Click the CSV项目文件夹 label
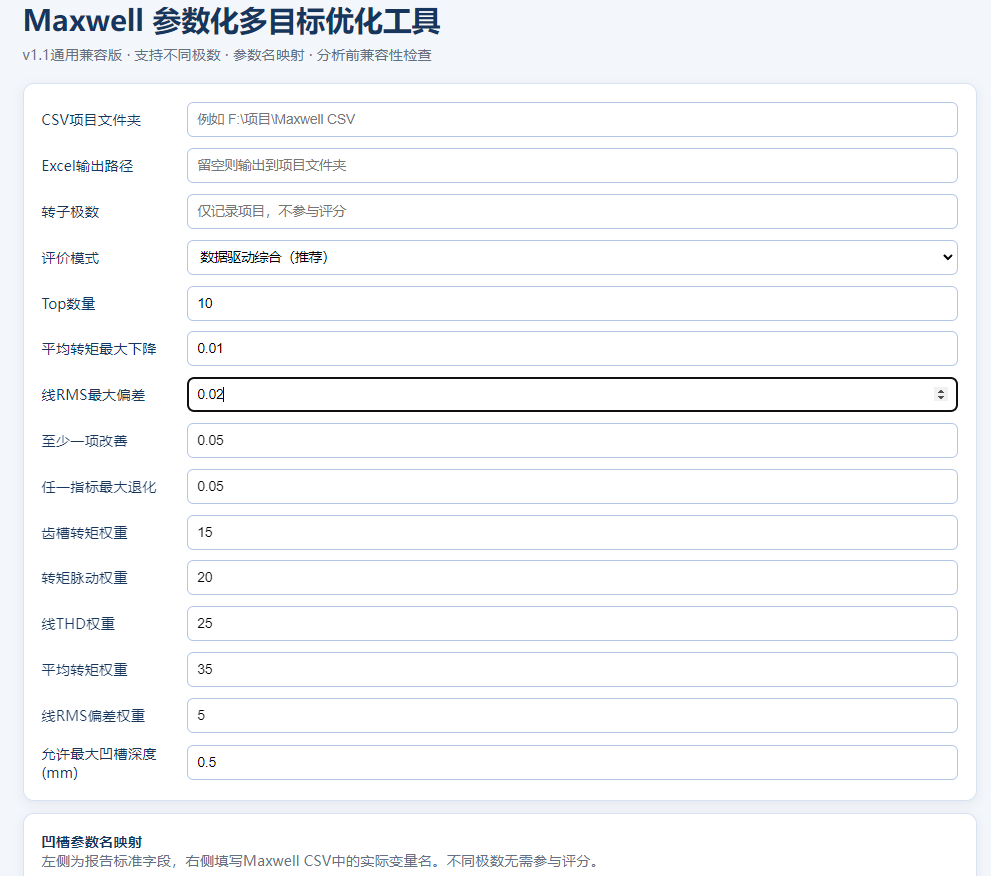The height and width of the screenshot is (876, 991). coord(91,120)
